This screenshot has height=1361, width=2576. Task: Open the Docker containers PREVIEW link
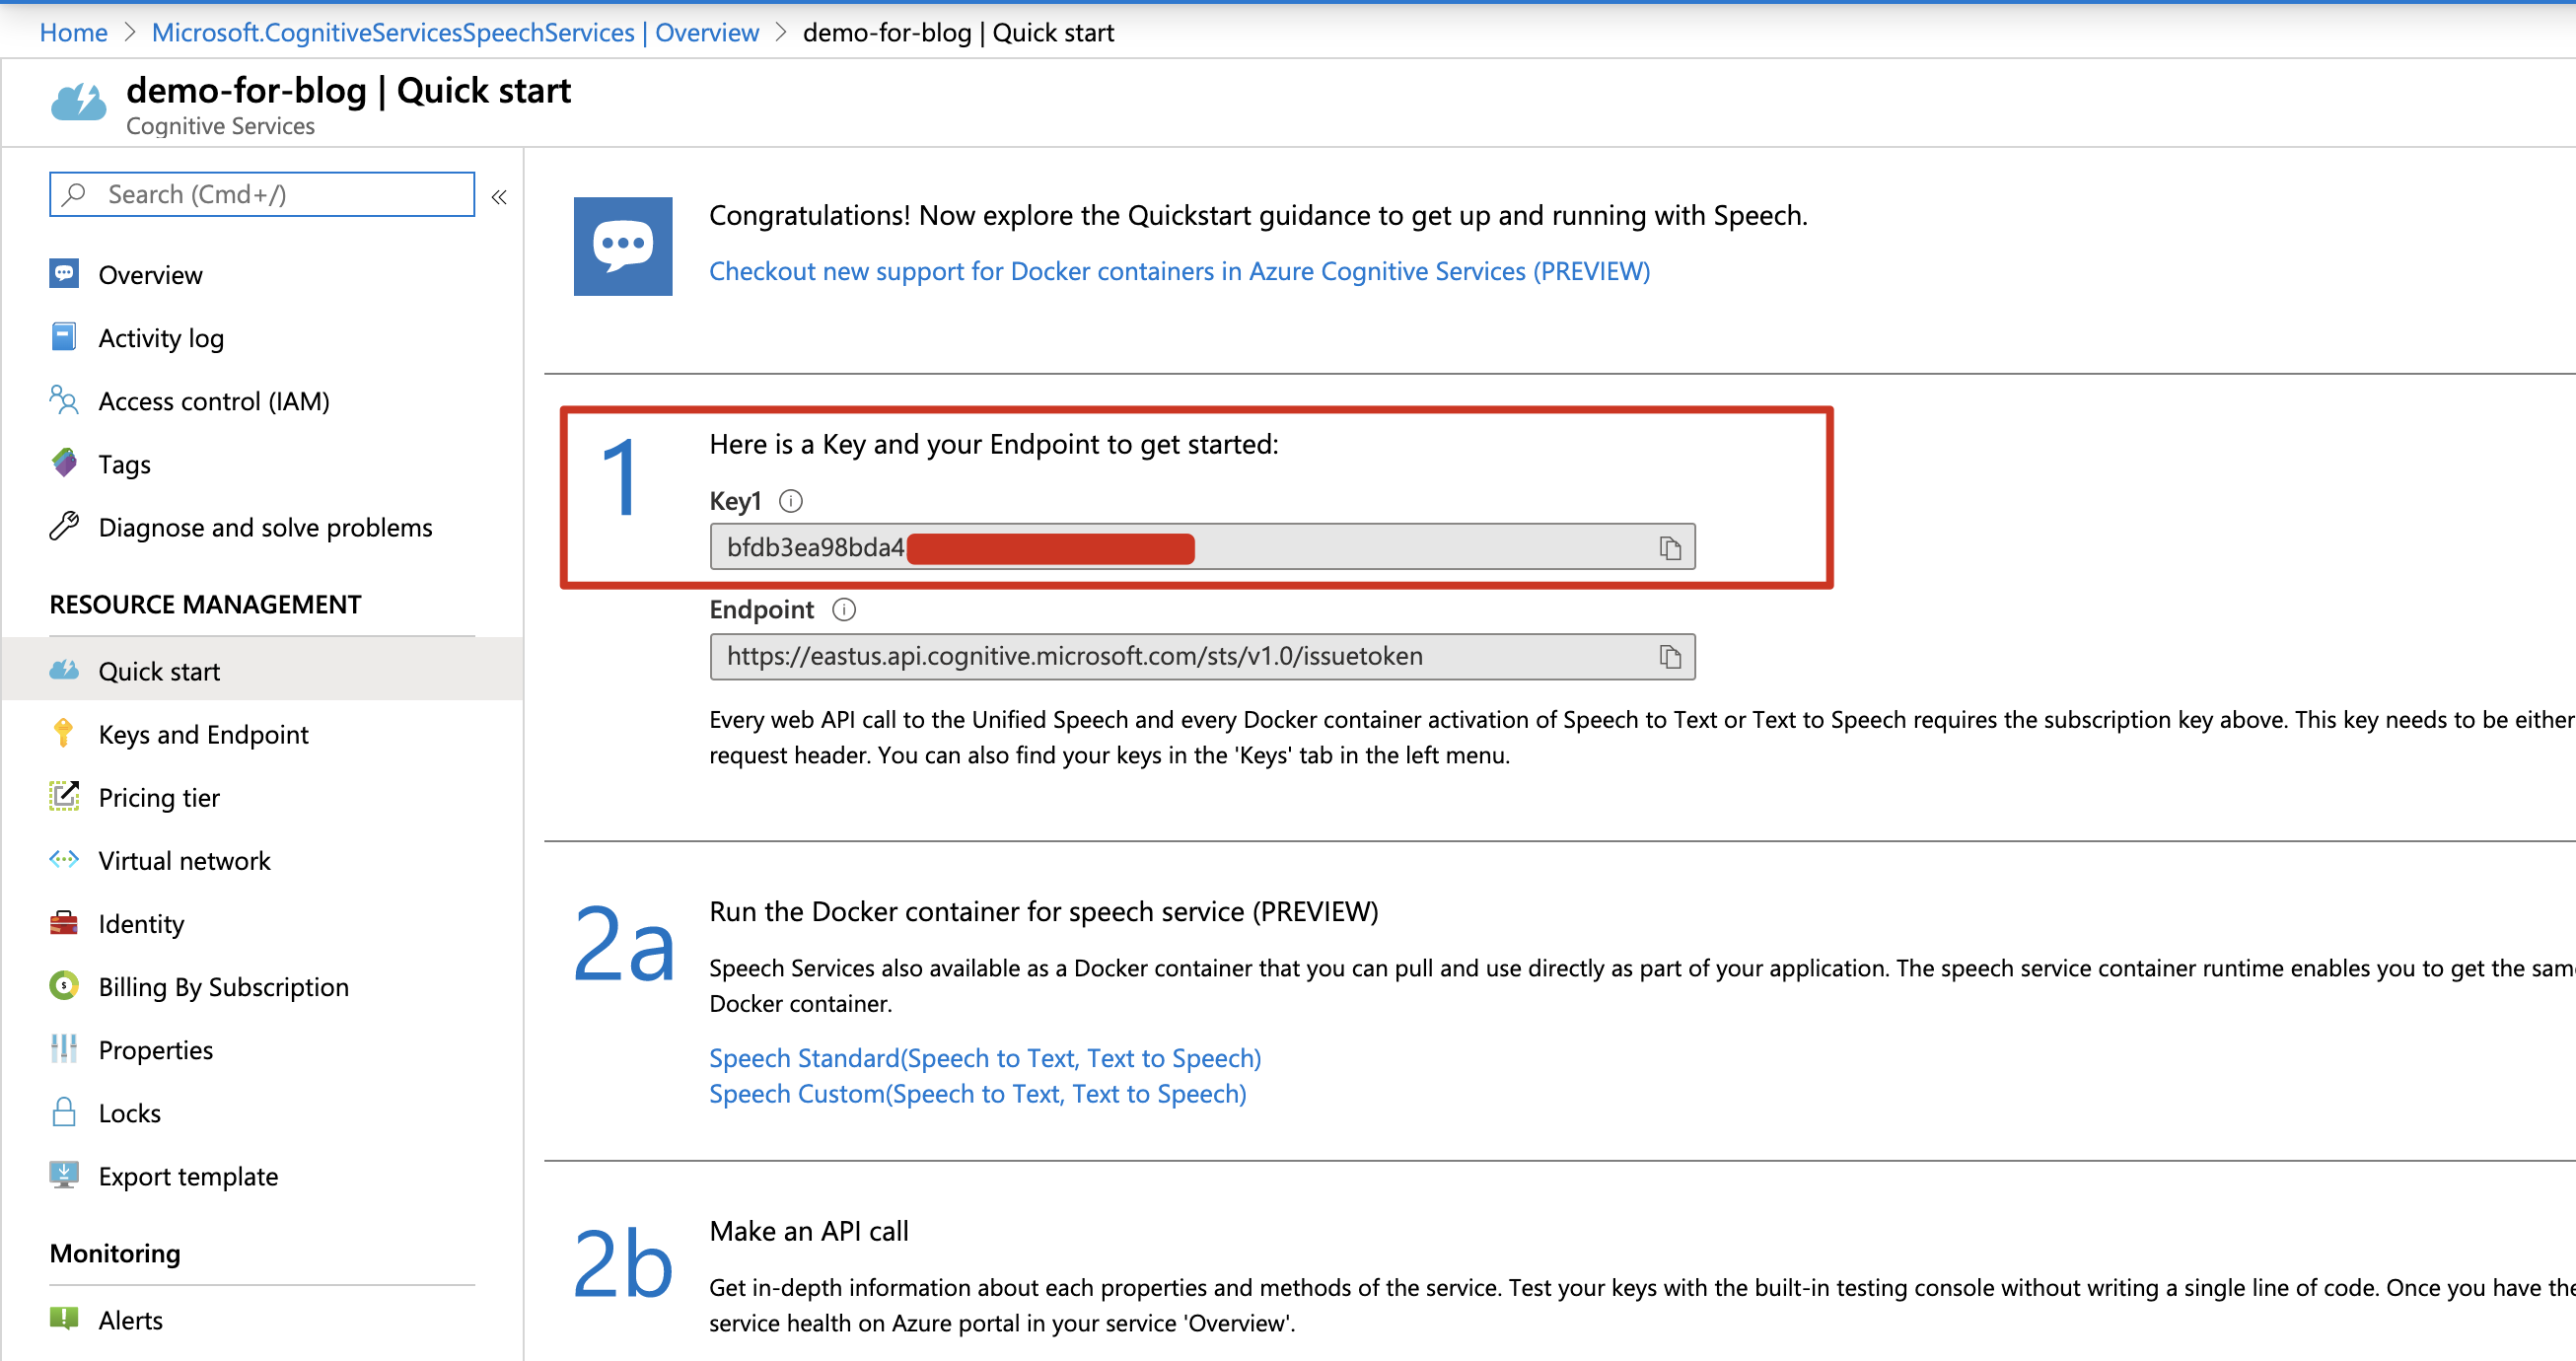(1179, 271)
